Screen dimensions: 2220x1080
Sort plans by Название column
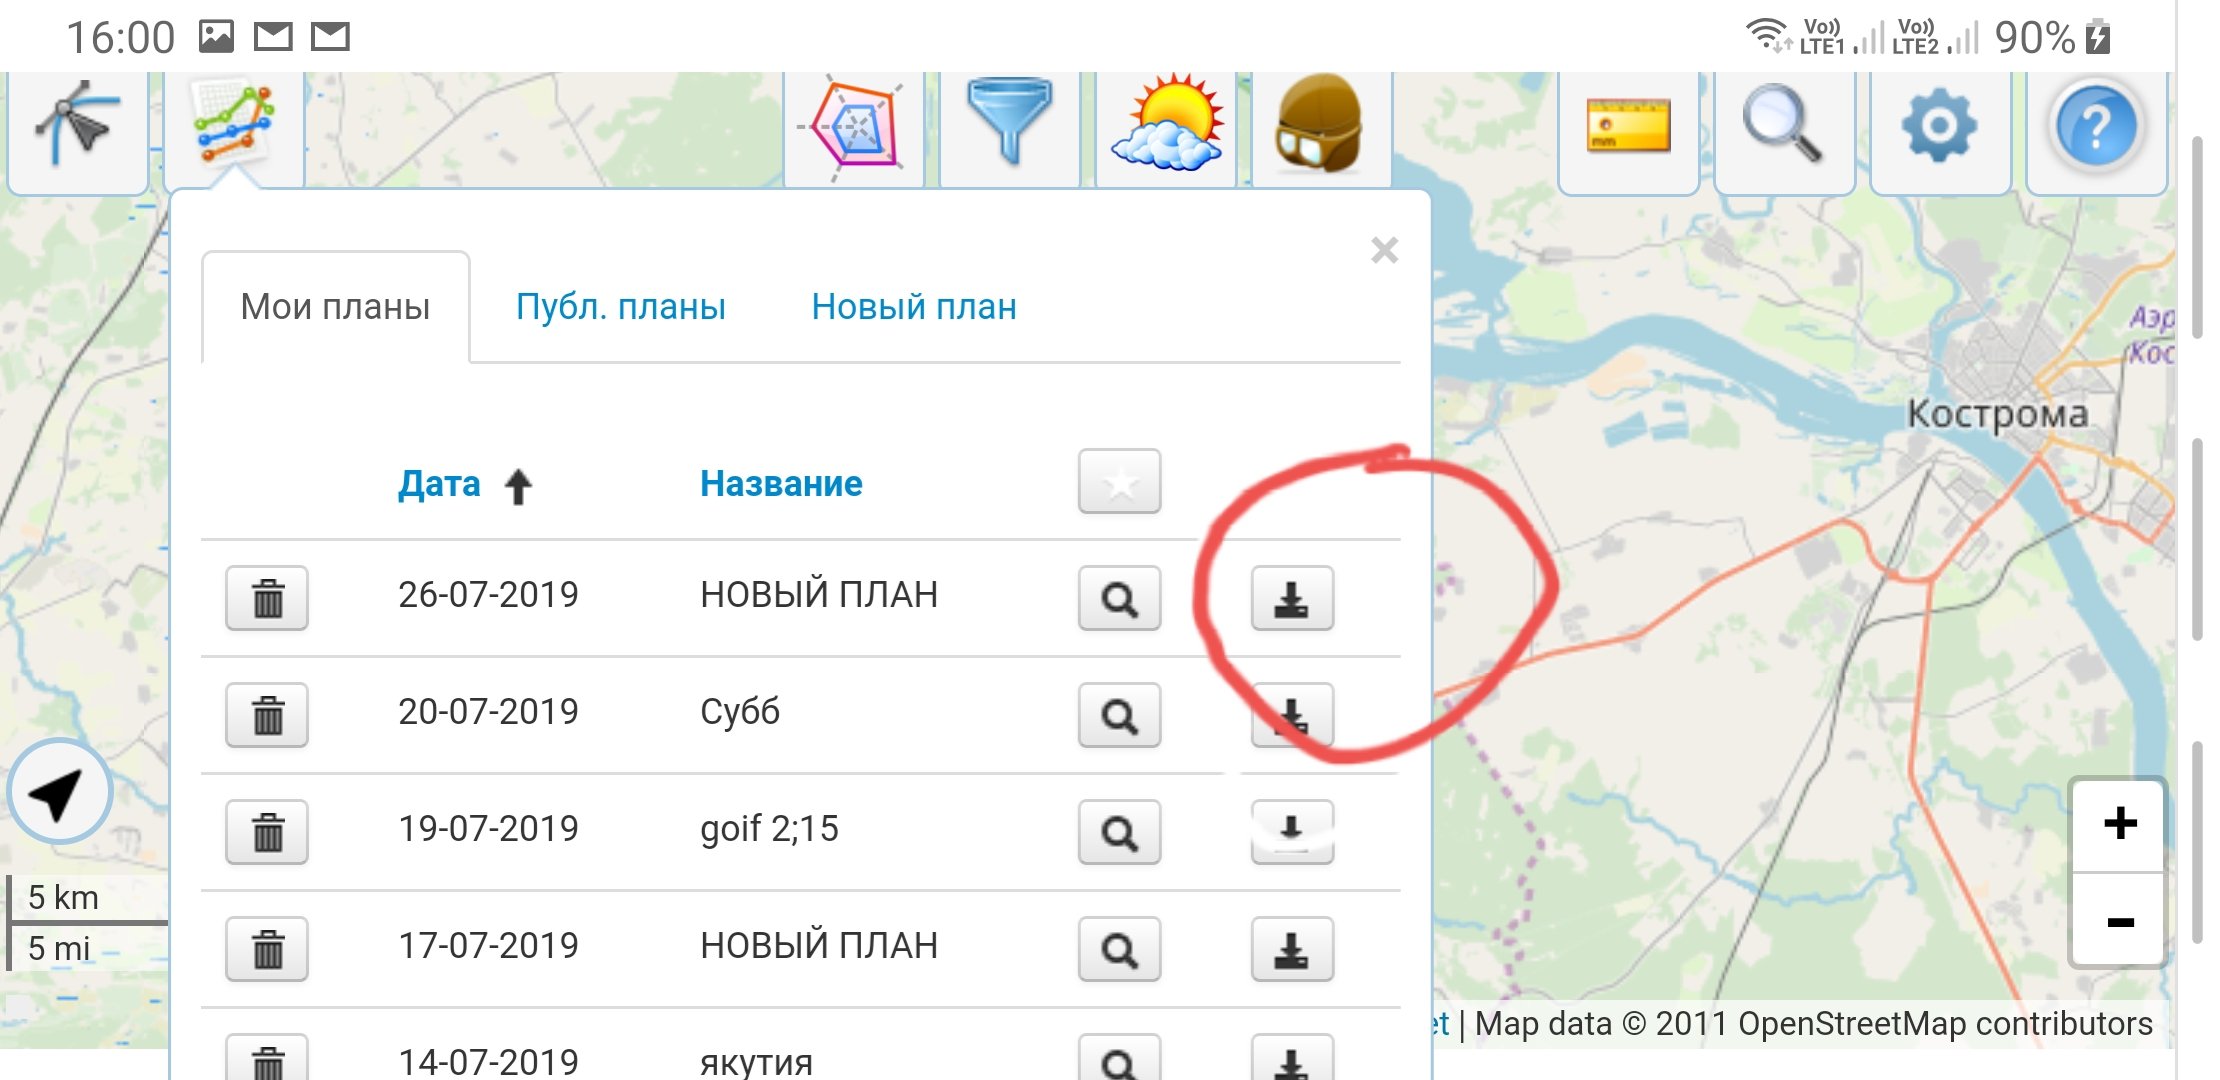tap(780, 484)
